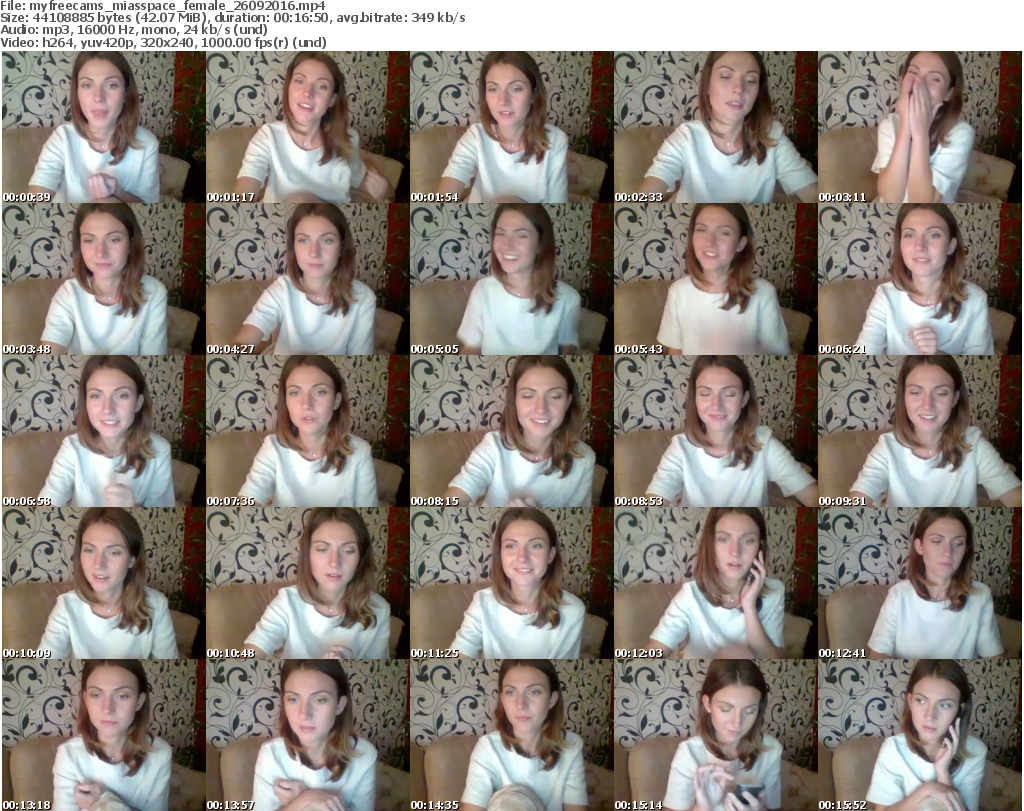The height and width of the screenshot is (811, 1024).
Task: Click the thumbnail timestamped 00:00:39
Action: coord(103,127)
